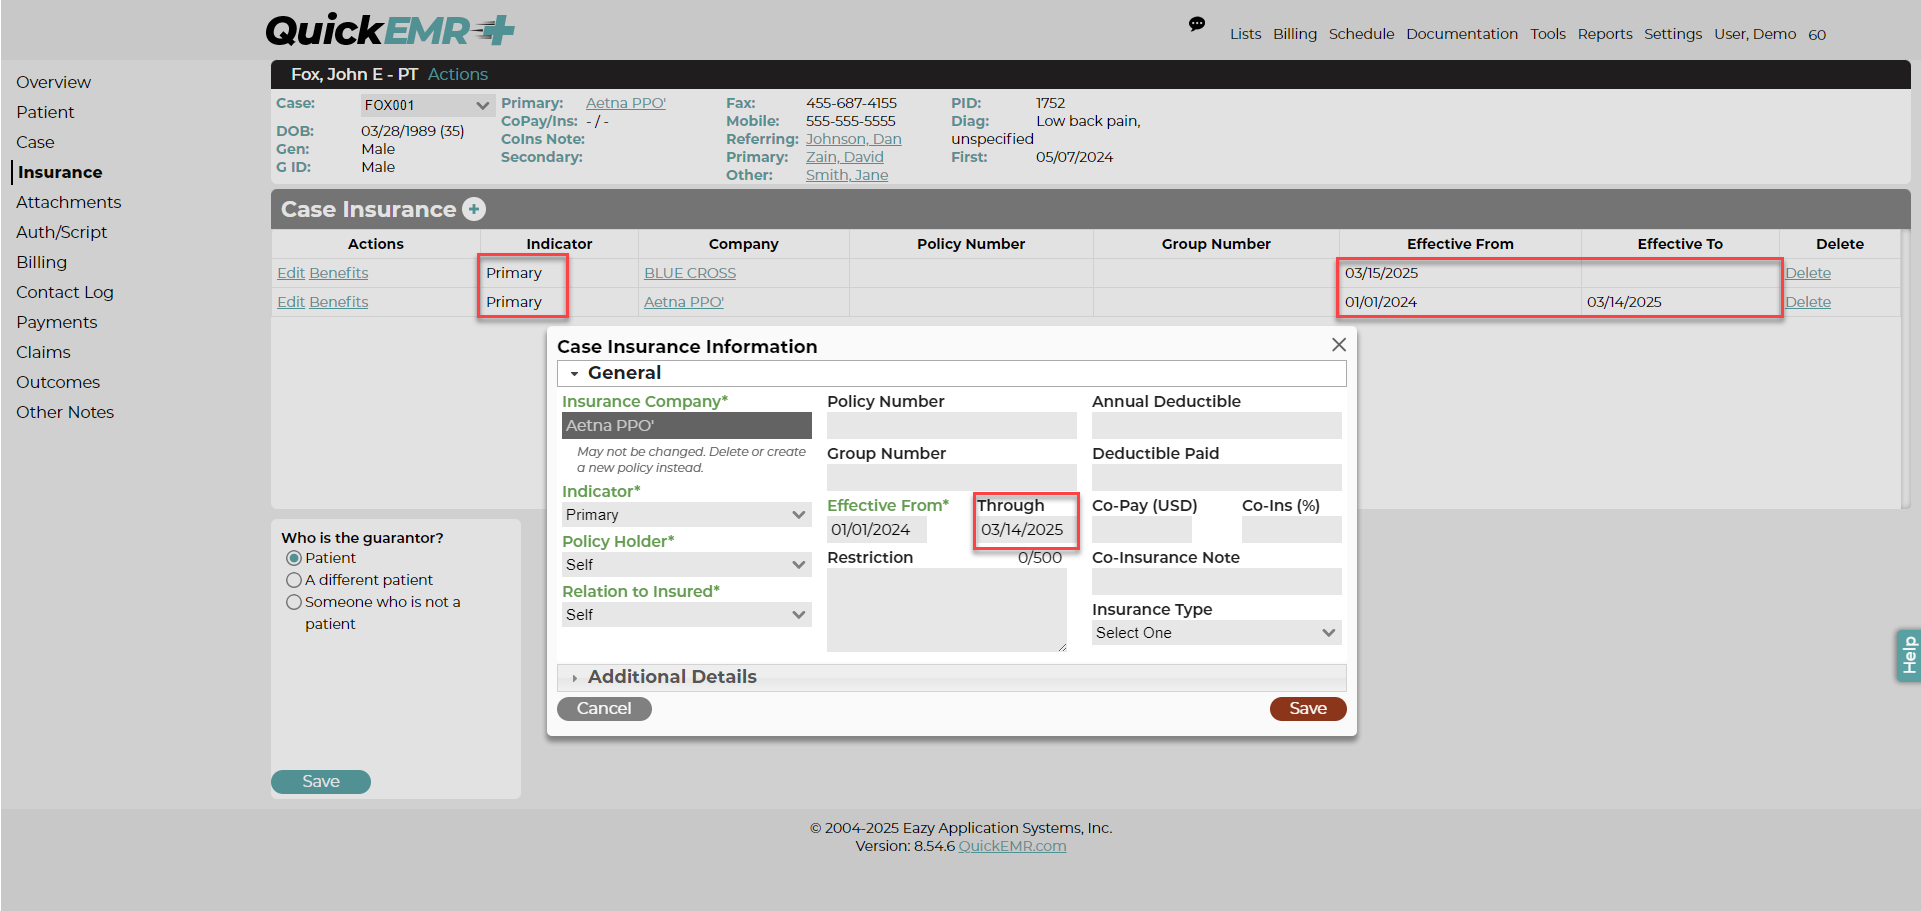Open Contact Log in the sidebar

(x=65, y=292)
